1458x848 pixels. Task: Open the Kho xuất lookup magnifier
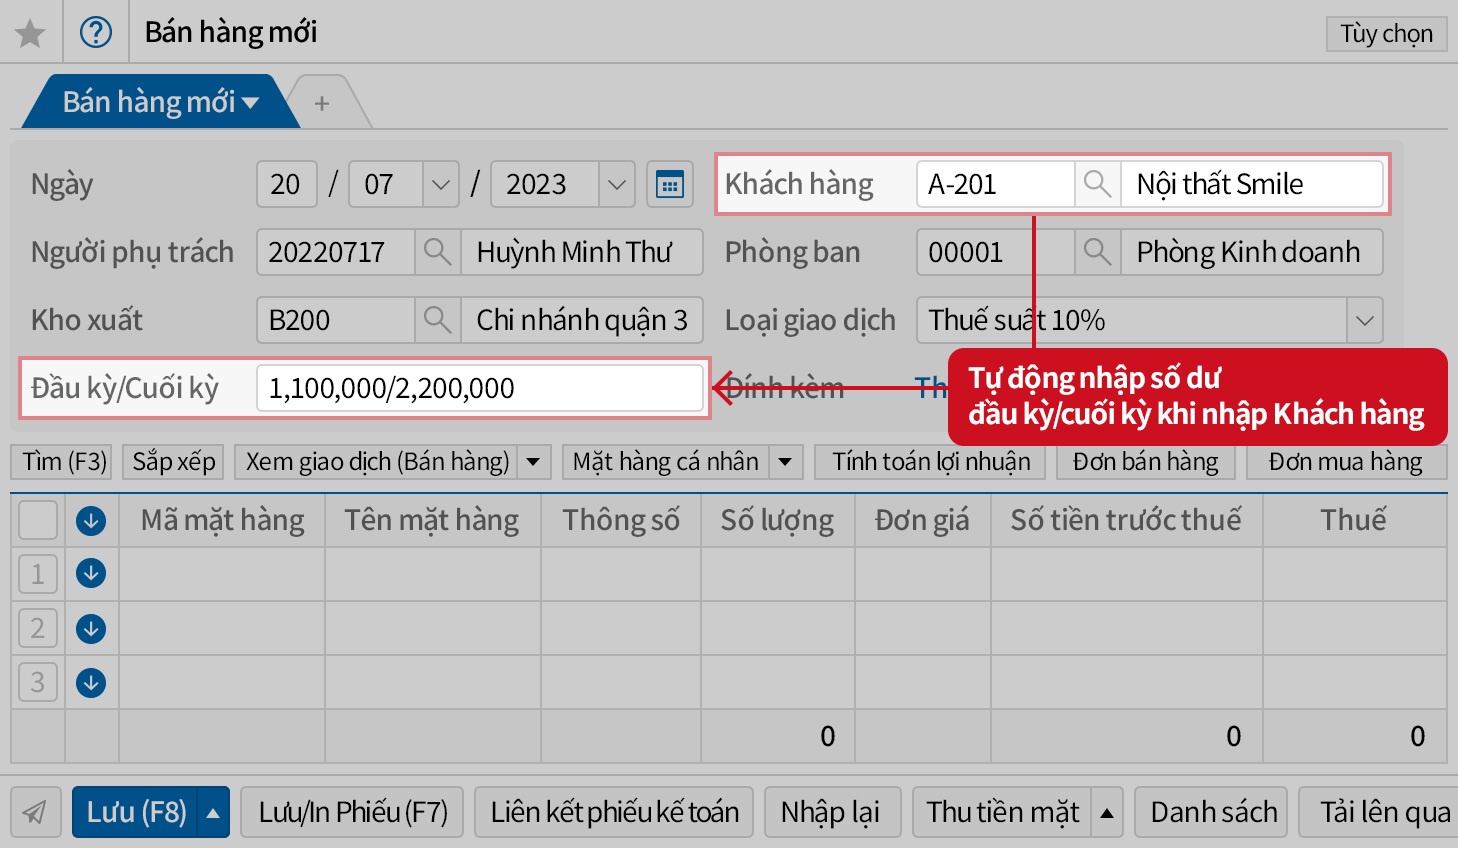tap(437, 320)
